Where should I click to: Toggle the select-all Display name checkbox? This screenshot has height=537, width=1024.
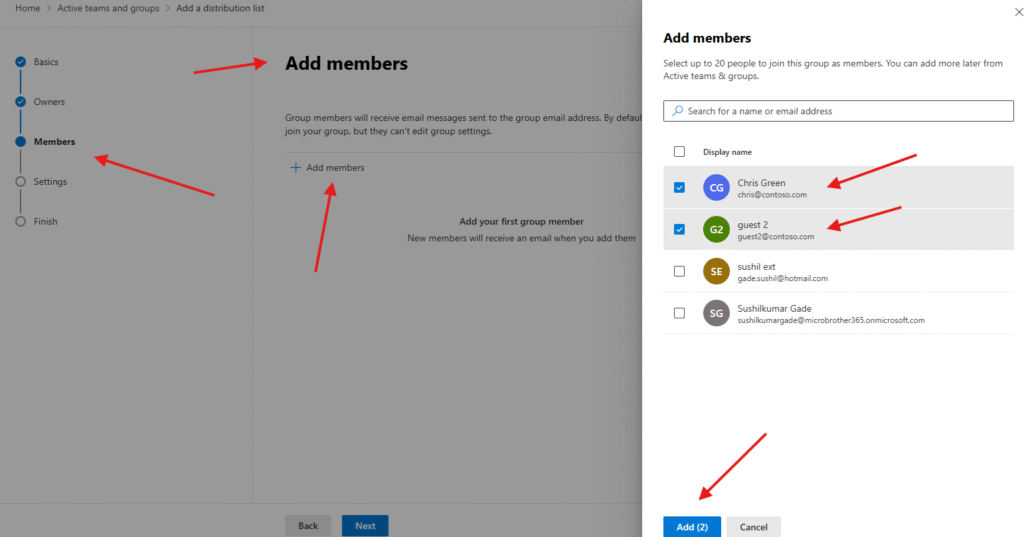coord(680,152)
